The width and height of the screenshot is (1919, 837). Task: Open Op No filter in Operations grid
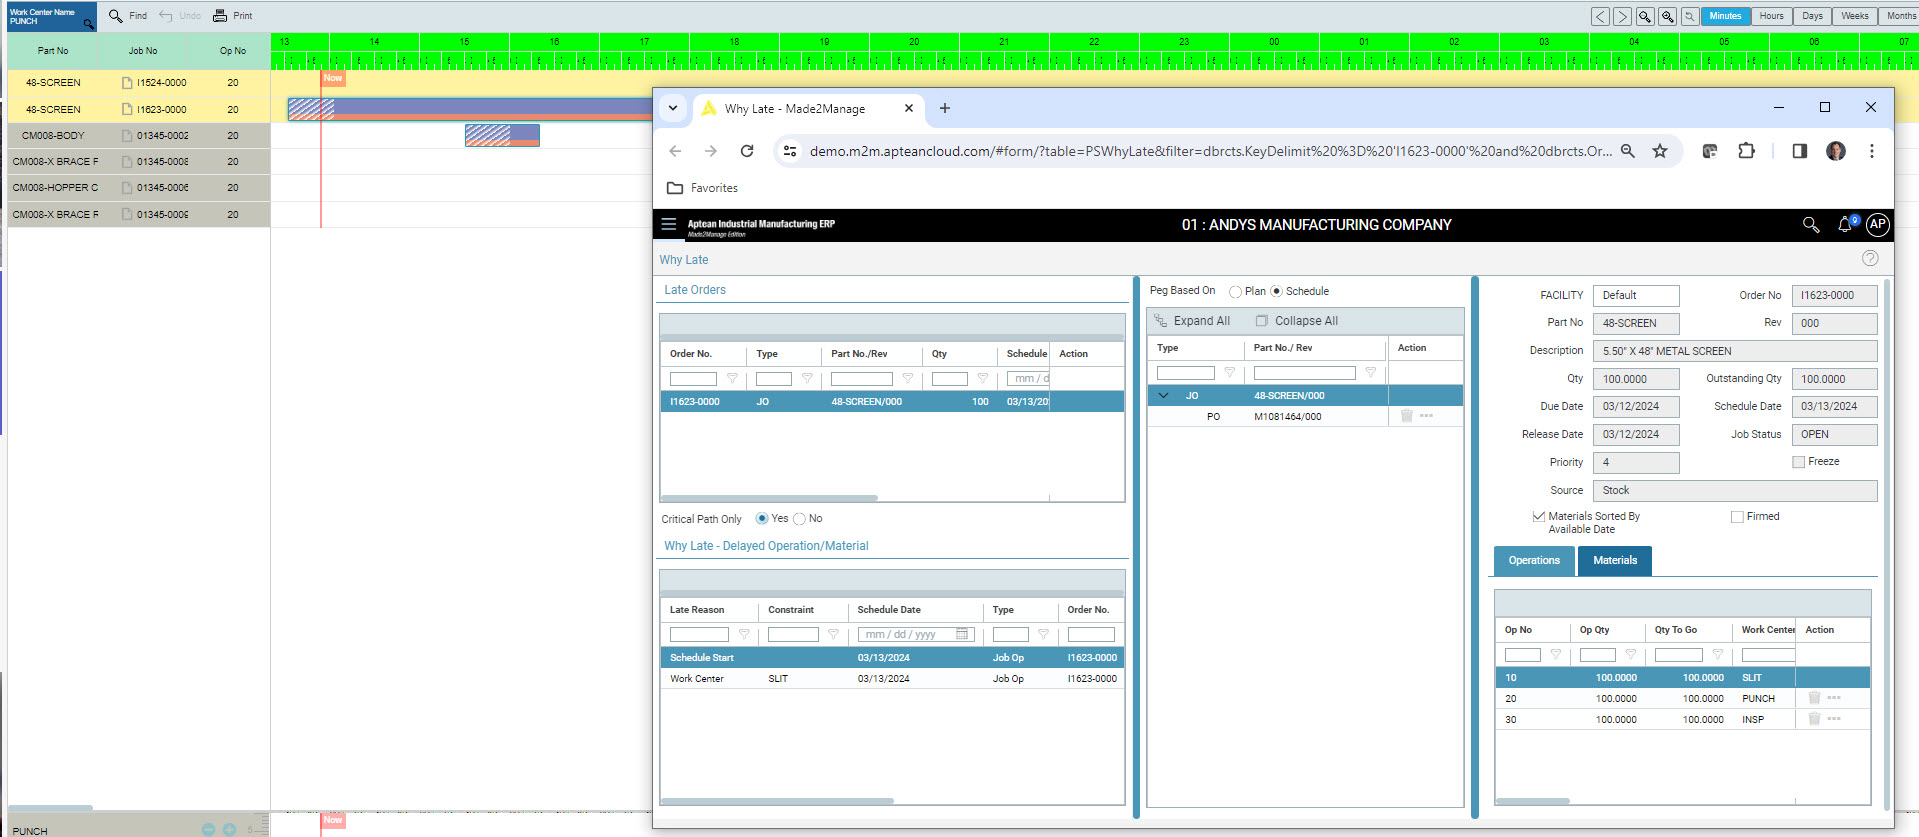click(1555, 655)
